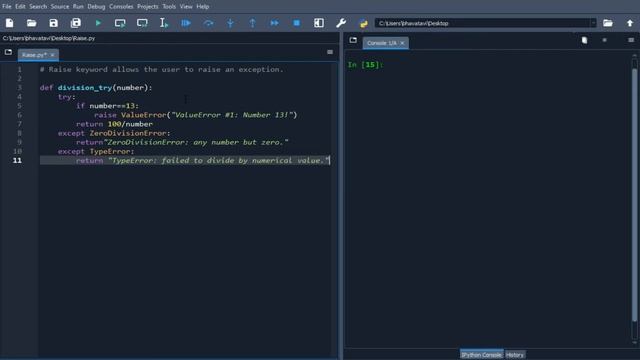This screenshot has width=640, height=360.
Task: Save the current file
Action: pos(53,23)
